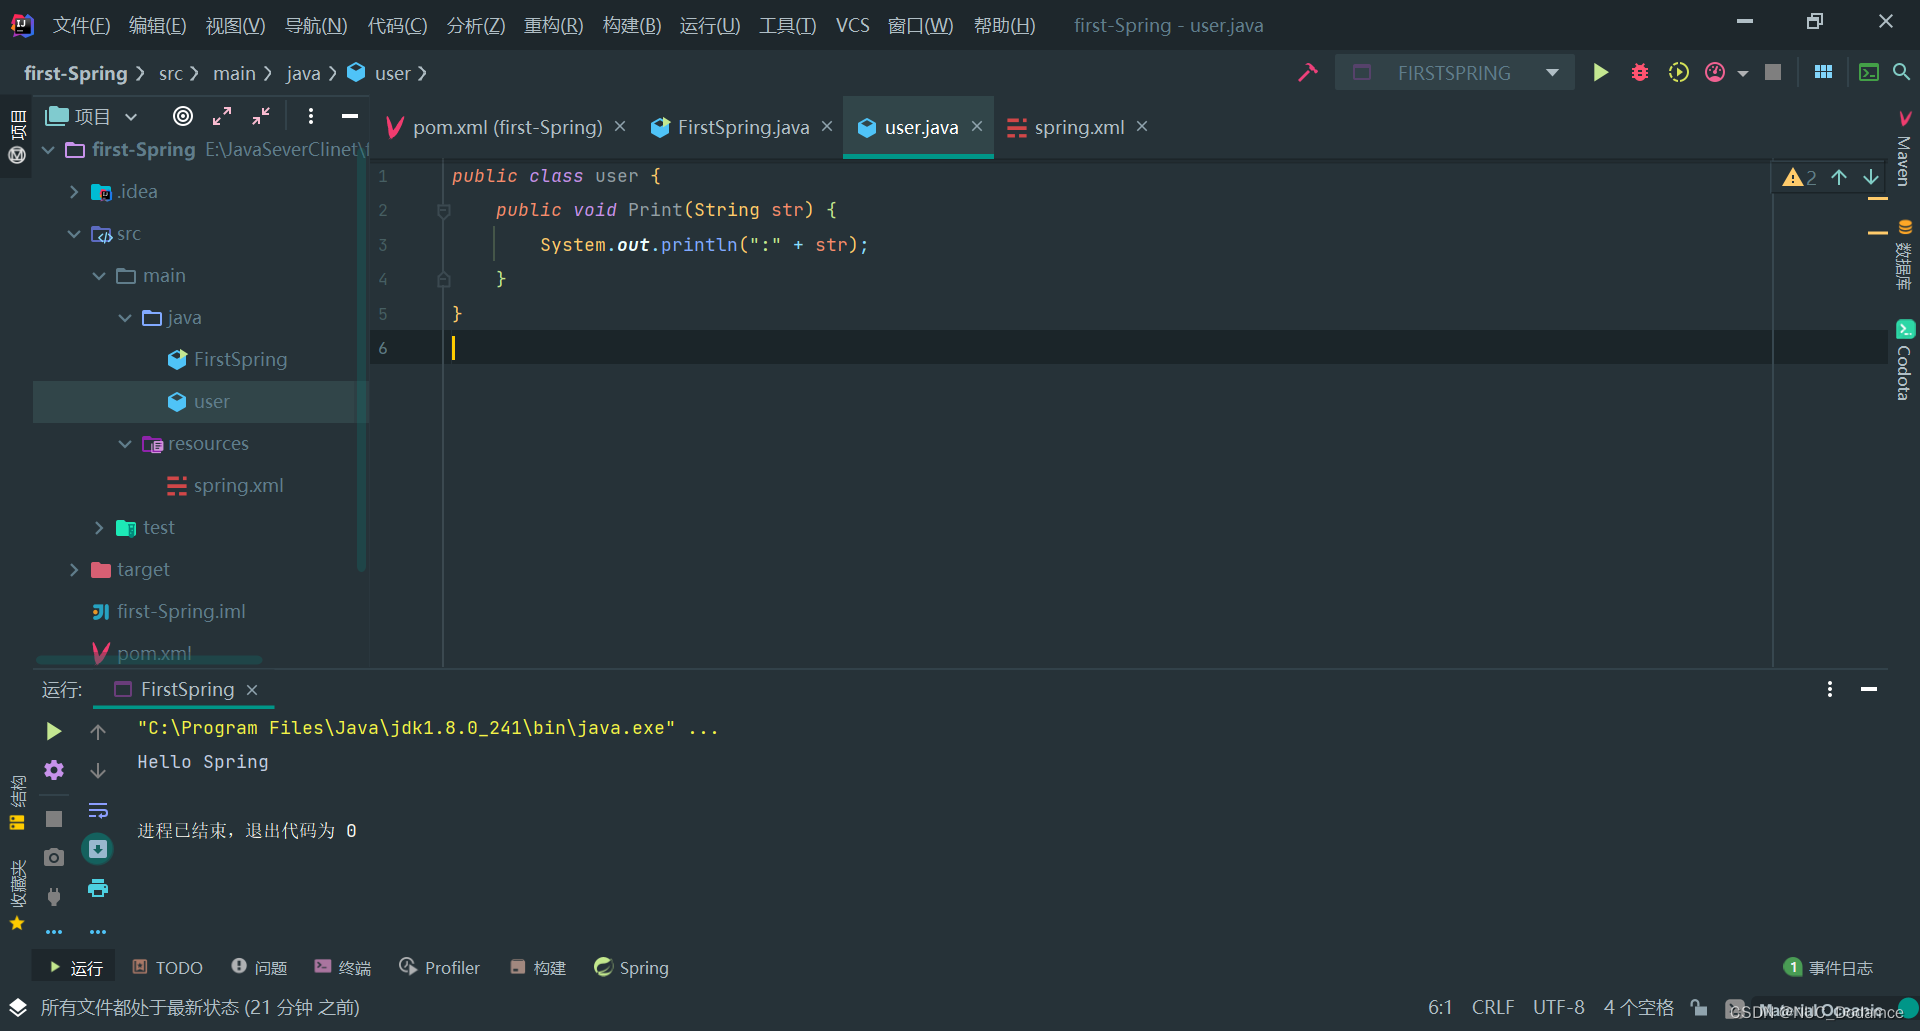Open project view mode dropdown 项目
This screenshot has height=1031, width=1920.
coord(91,116)
